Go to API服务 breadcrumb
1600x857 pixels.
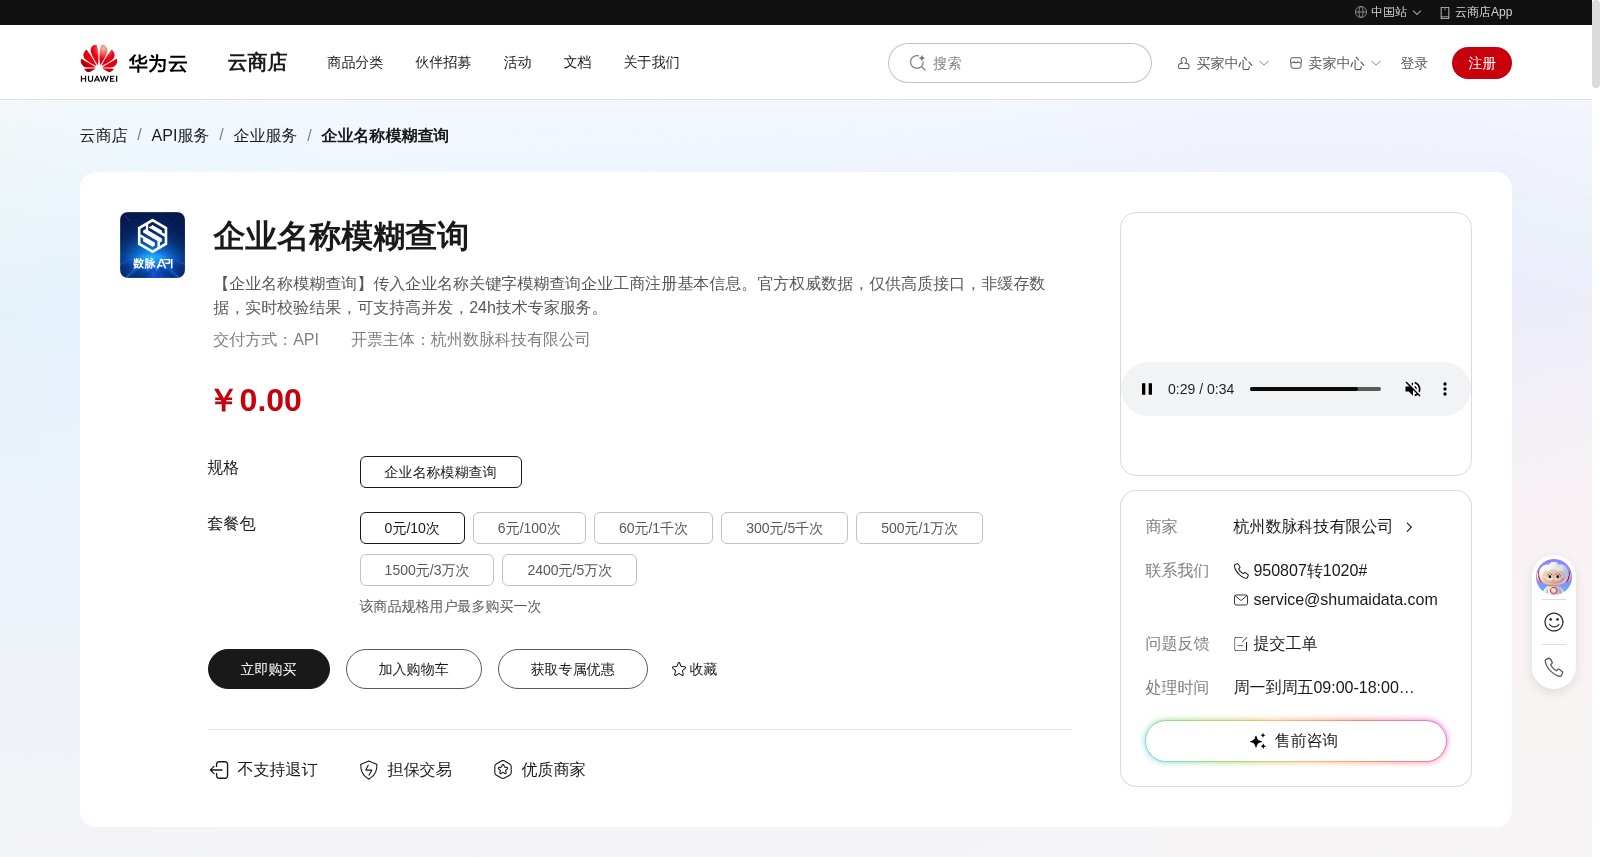180,135
